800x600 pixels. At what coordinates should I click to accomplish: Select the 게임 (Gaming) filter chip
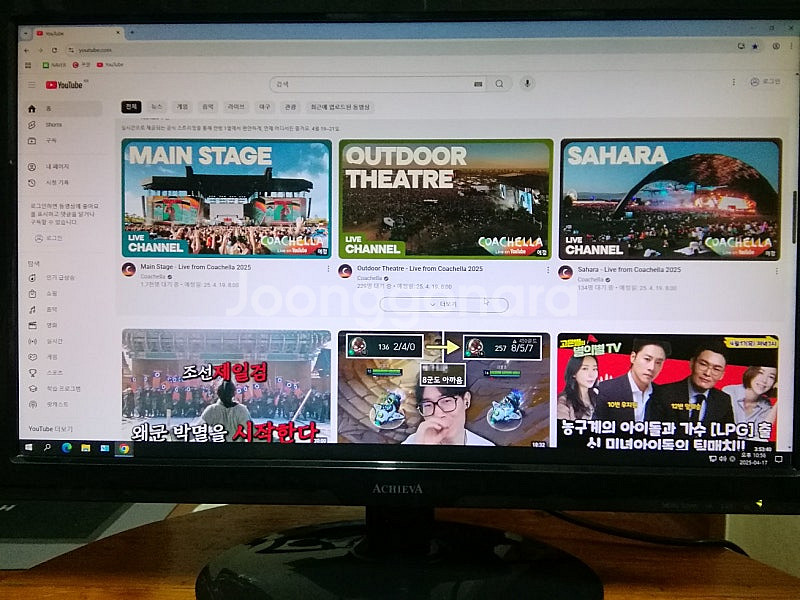tap(182, 107)
